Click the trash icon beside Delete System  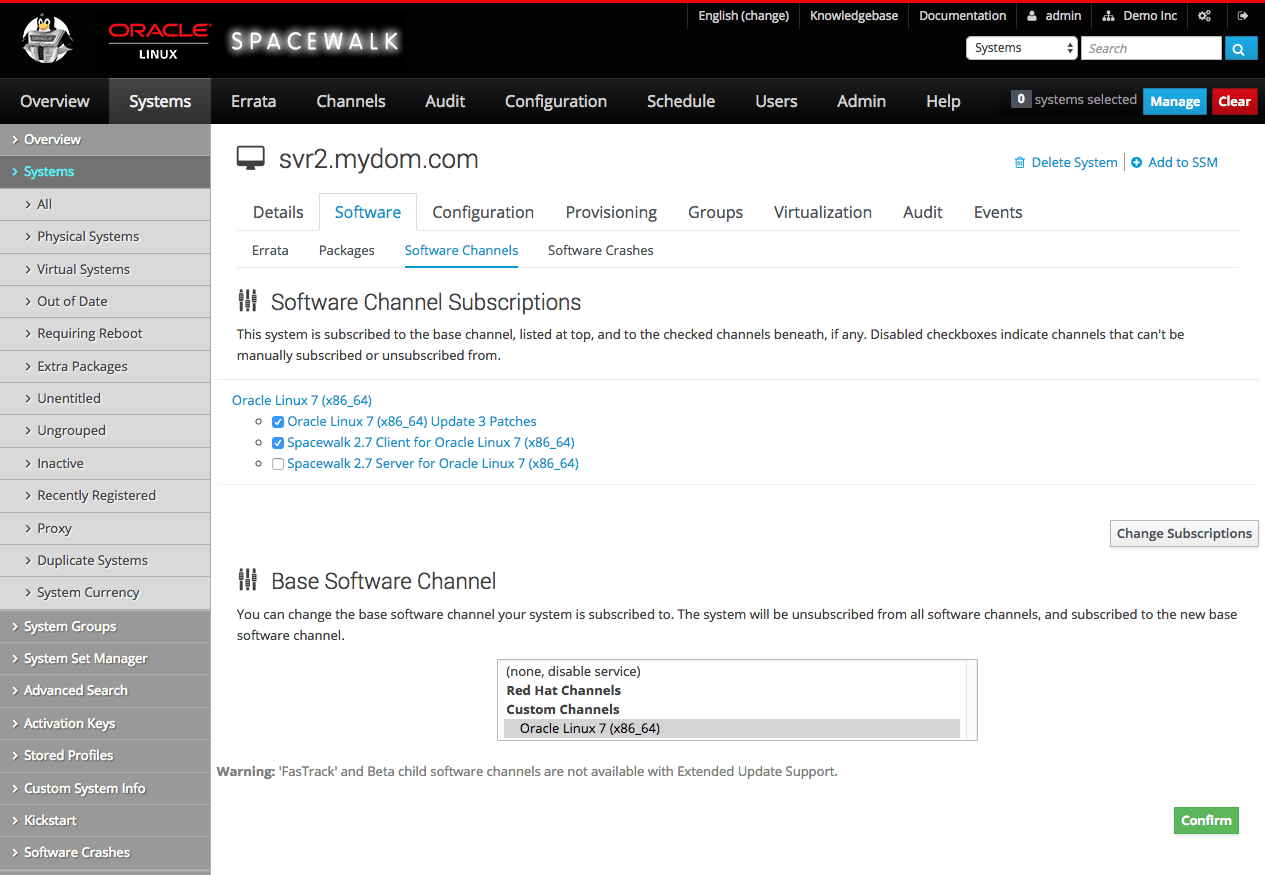pos(1020,162)
